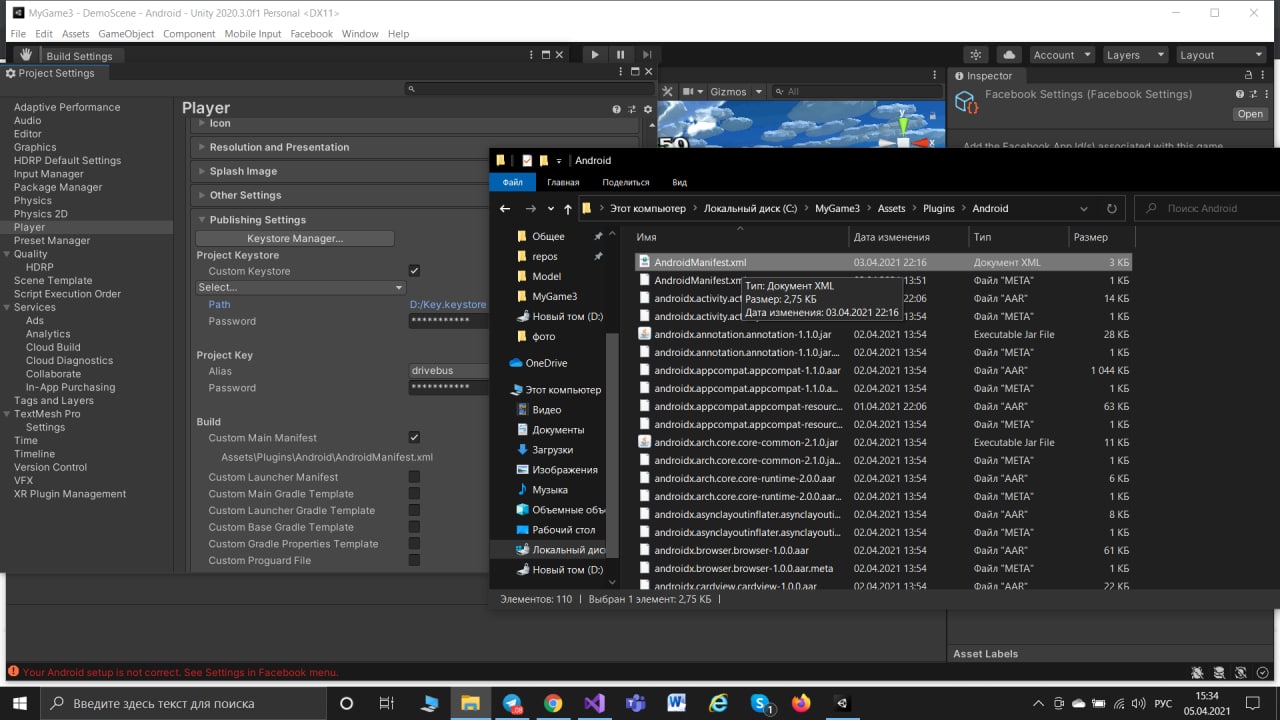Open the Account dropdown
1280x720 pixels.
(1061, 55)
